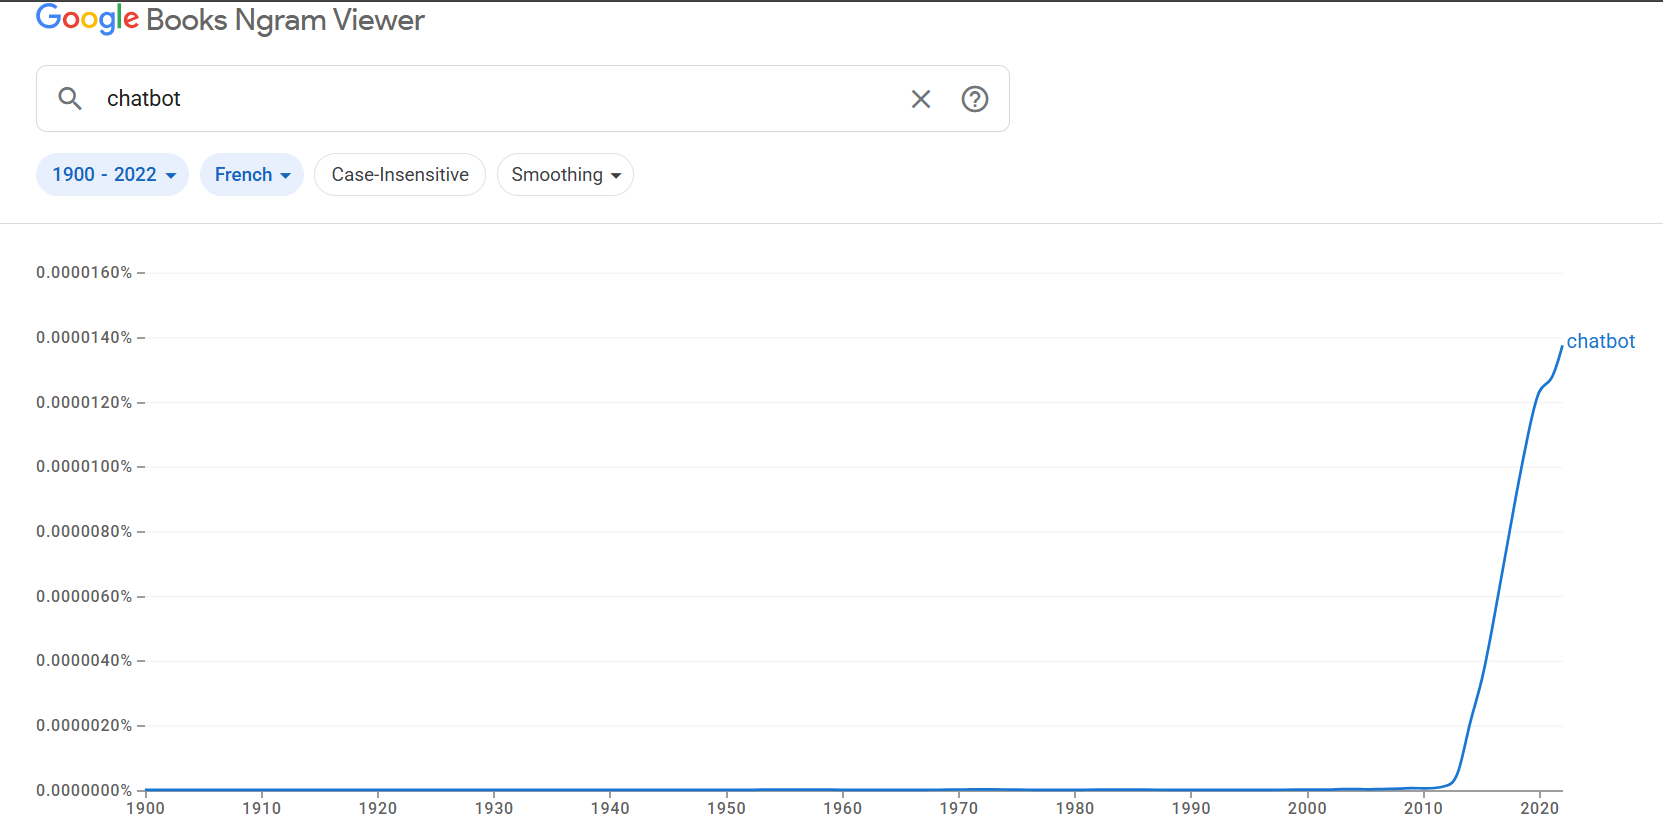Click the 0.0000020% y-axis label
The width and height of the screenshot is (1663, 823).
point(84,726)
